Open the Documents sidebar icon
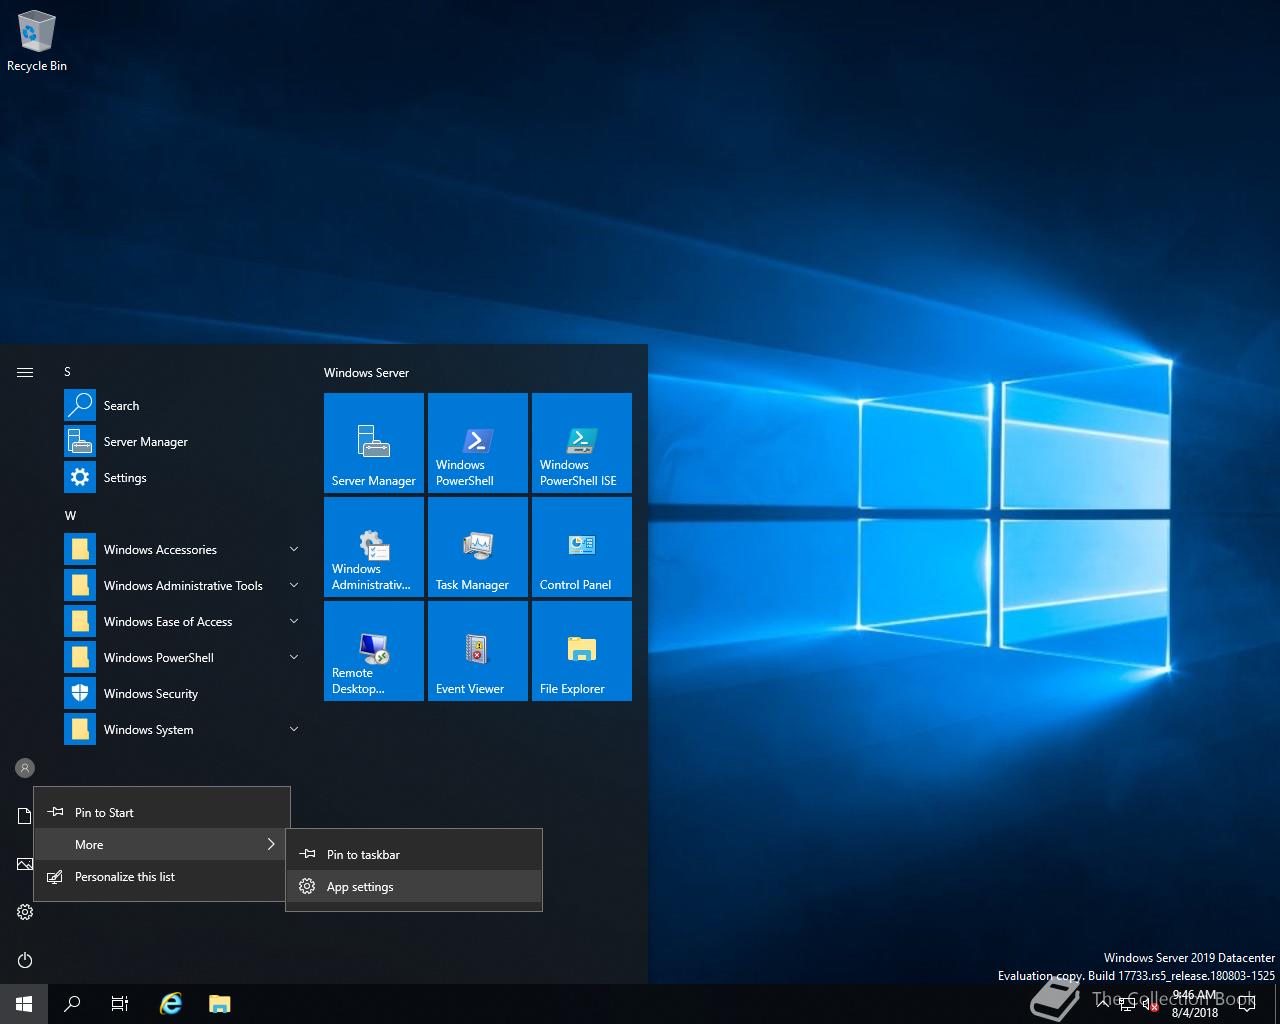The image size is (1280, 1024). point(24,816)
